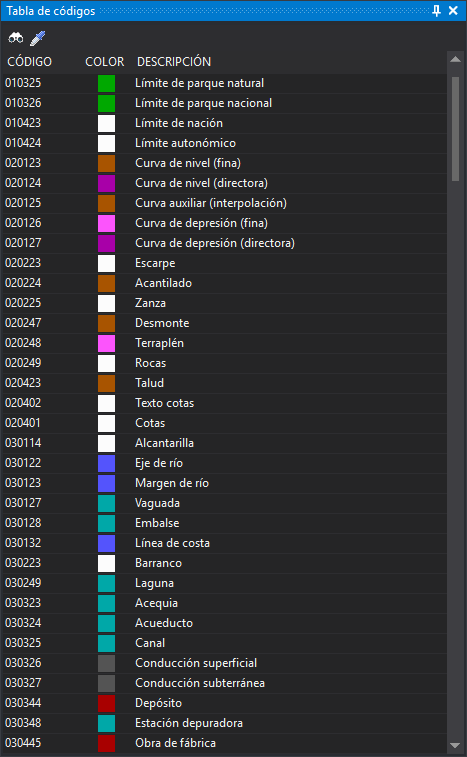Open green swatch for Límite de parque natural
467x757 pixels.
[106, 83]
